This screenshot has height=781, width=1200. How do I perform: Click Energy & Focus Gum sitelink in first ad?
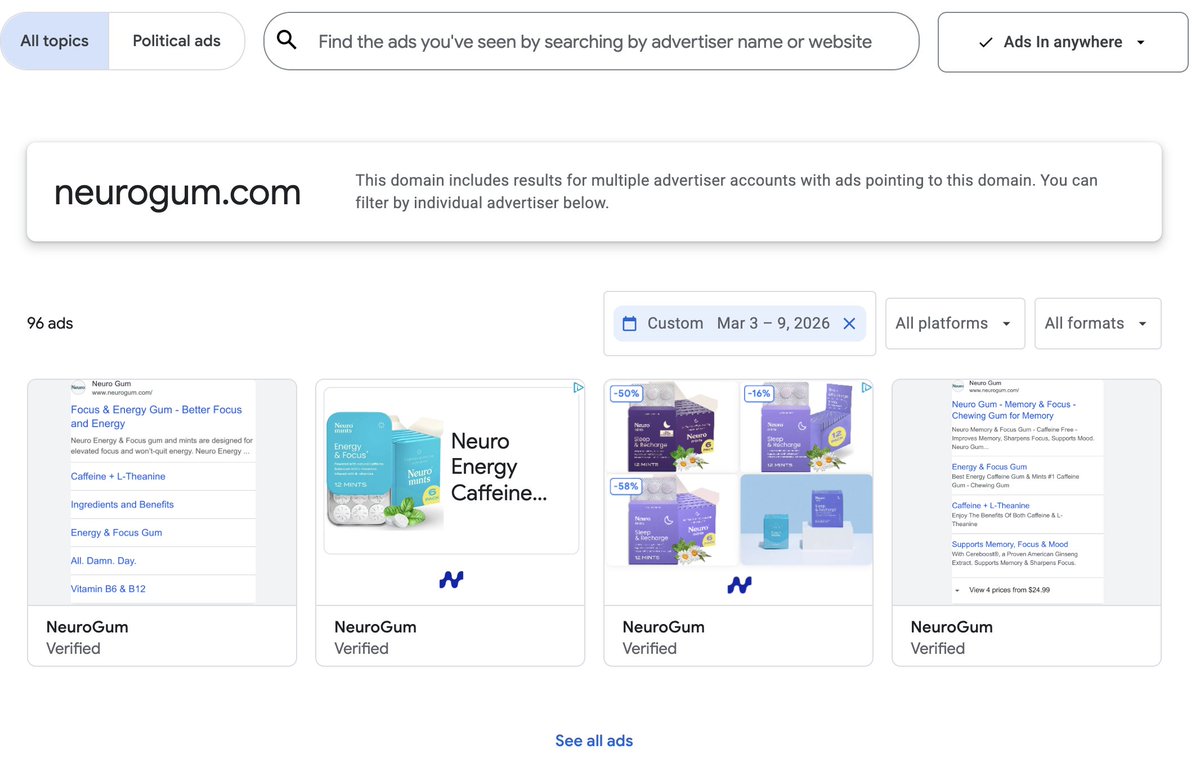tap(116, 532)
